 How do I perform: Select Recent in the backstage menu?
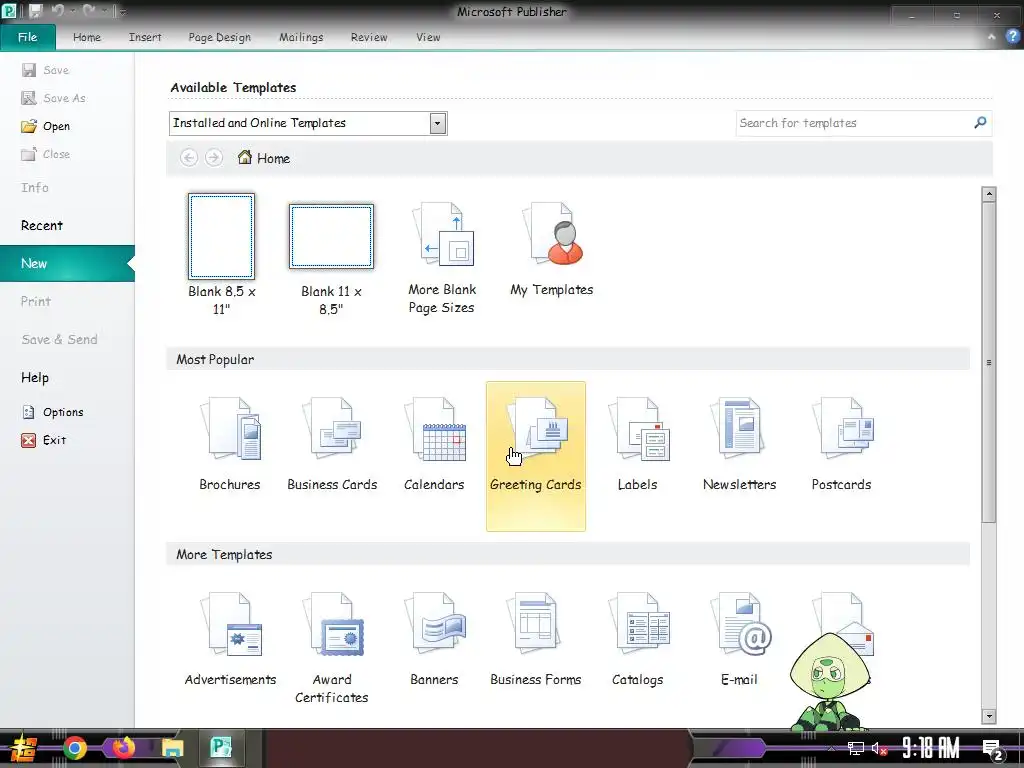pyautogui.click(x=42, y=225)
